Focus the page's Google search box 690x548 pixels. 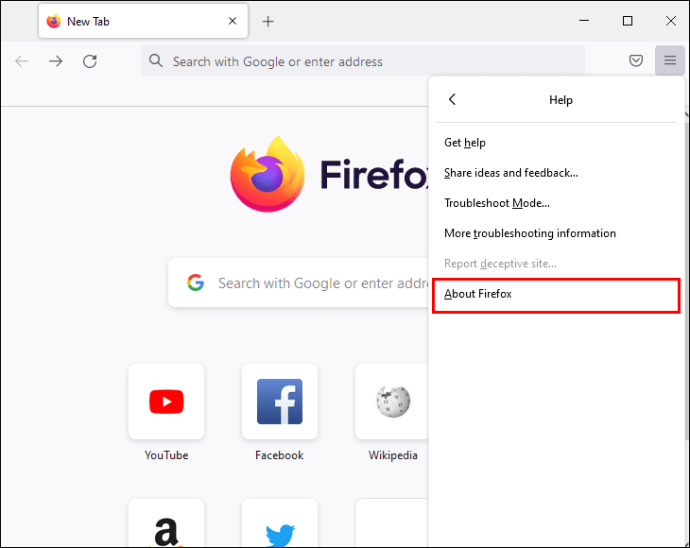(299, 283)
